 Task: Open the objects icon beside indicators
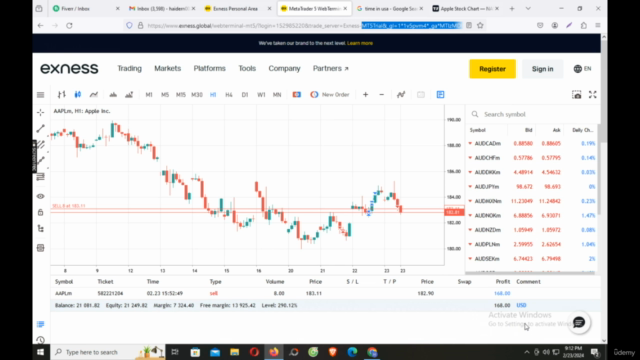tap(129, 95)
